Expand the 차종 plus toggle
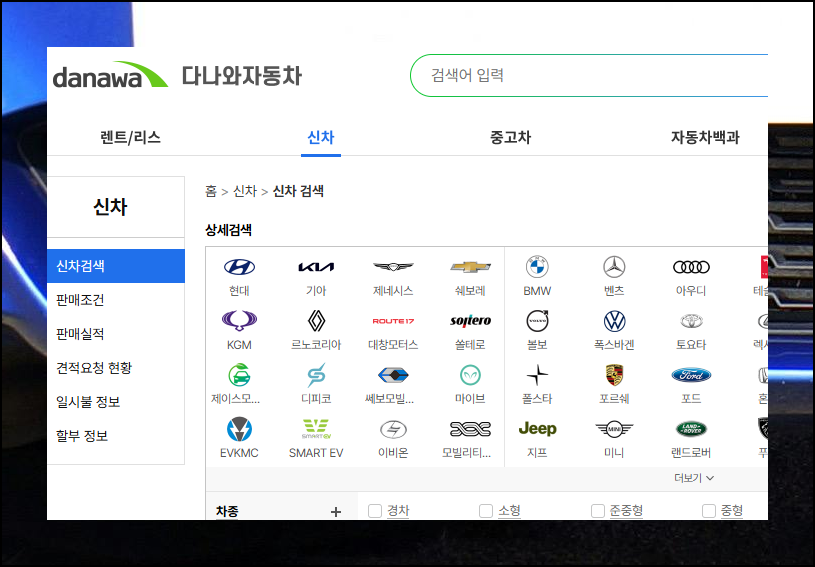Viewport: 815px width, 567px height. (x=336, y=512)
